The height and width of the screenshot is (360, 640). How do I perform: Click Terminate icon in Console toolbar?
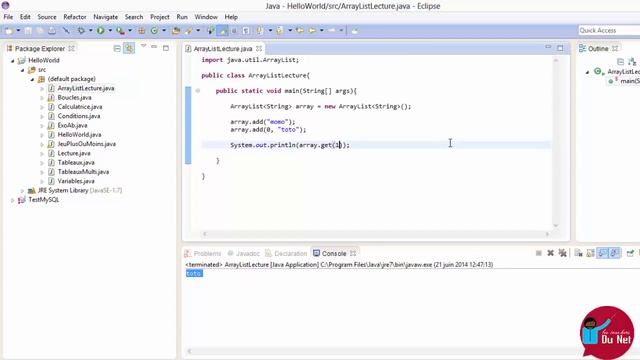[539, 253]
